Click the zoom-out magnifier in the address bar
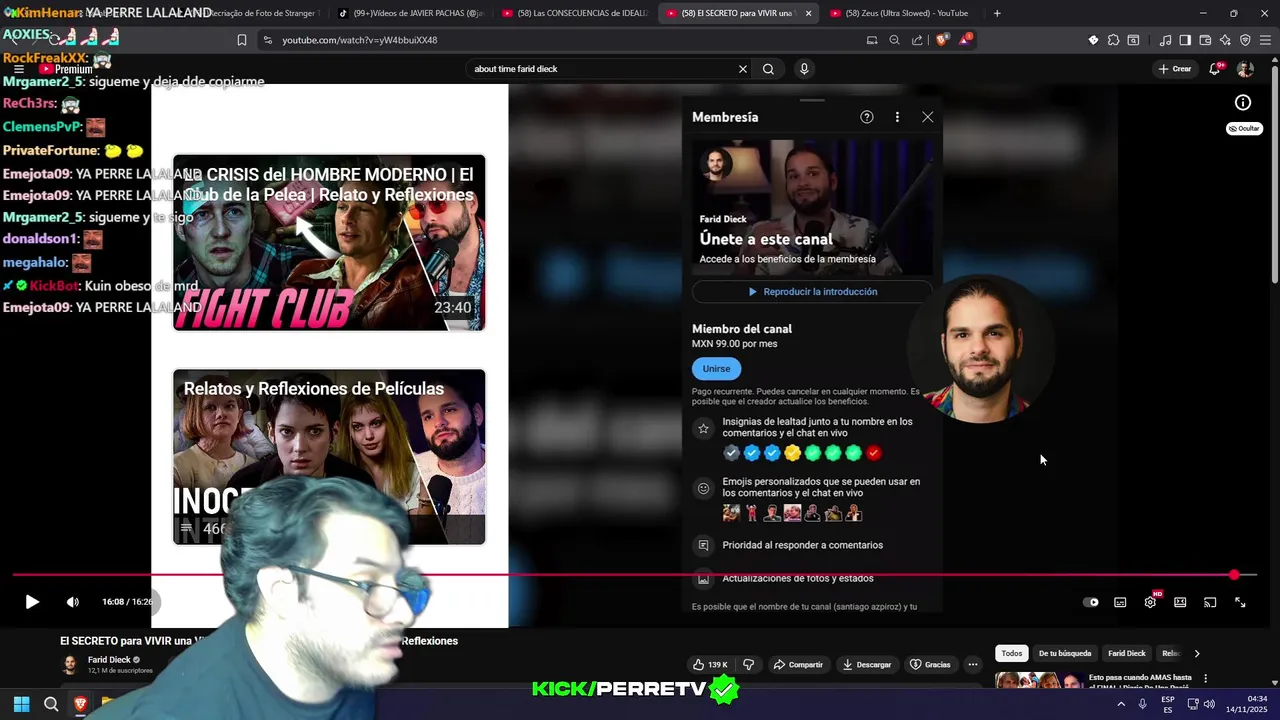 (x=894, y=40)
